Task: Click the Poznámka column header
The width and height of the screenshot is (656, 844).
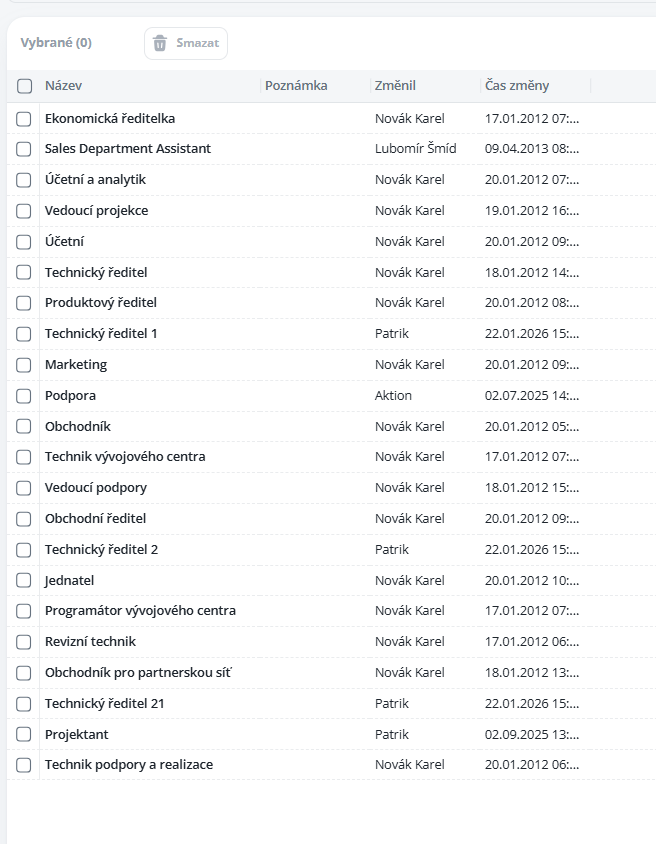Action: click(x=296, y=86)
